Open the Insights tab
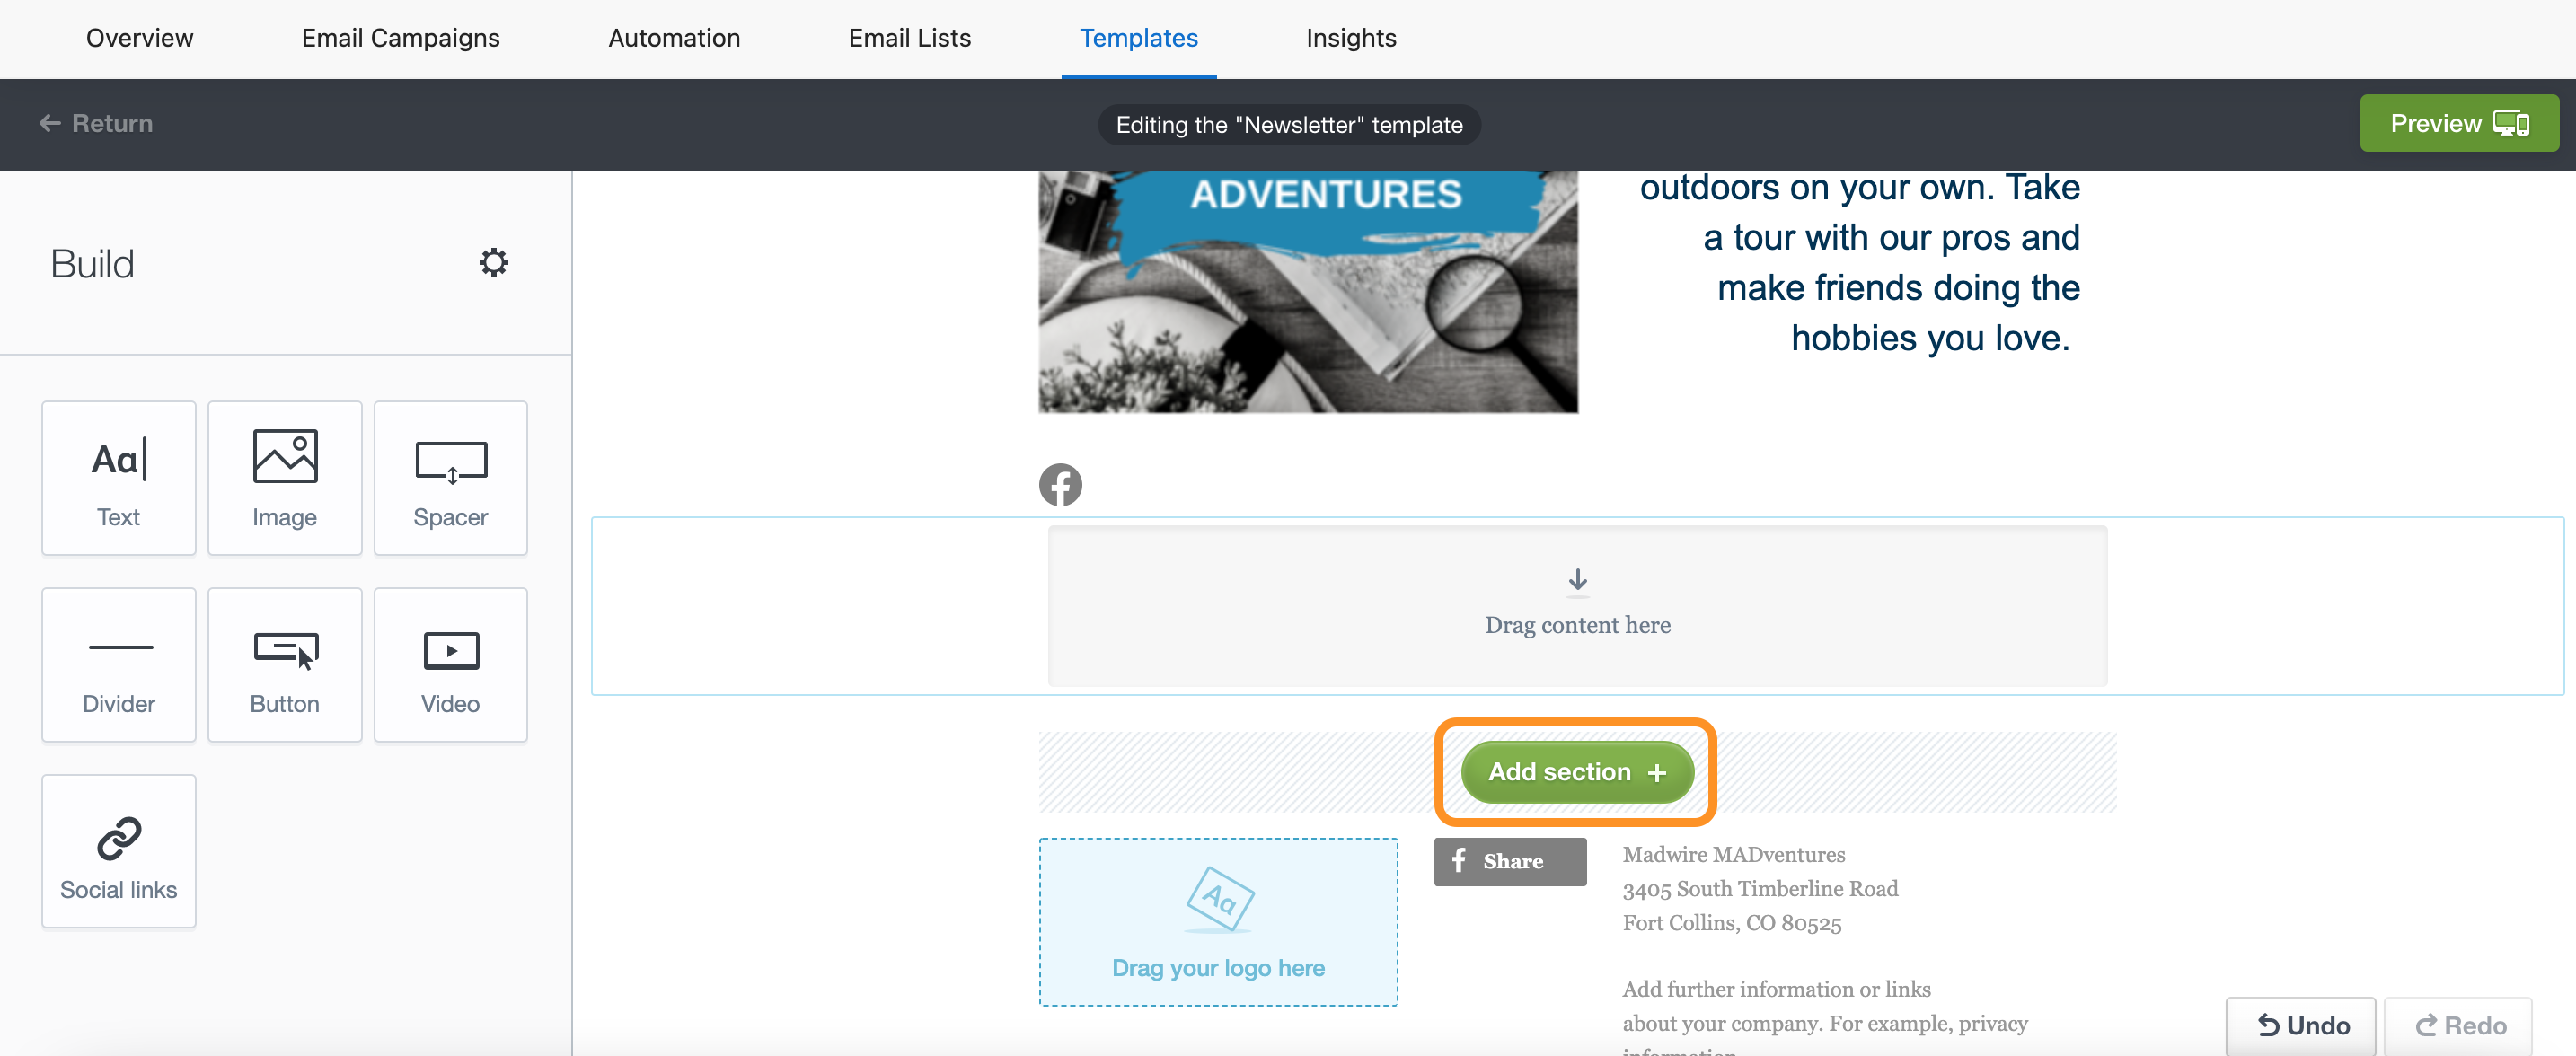 click(x=1350, y=38)
